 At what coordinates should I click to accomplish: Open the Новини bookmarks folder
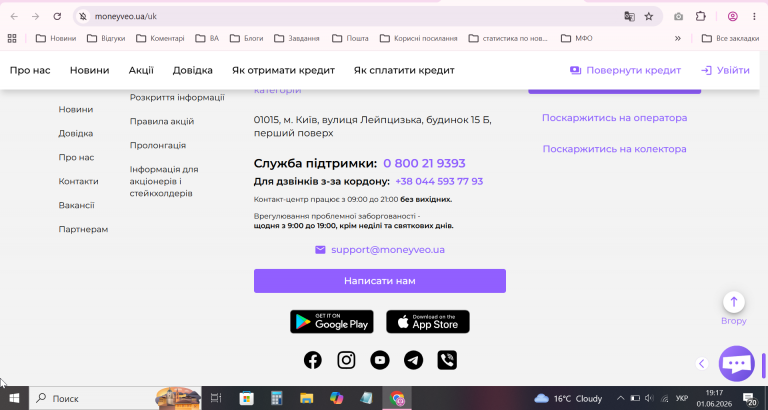click(56, 38)
